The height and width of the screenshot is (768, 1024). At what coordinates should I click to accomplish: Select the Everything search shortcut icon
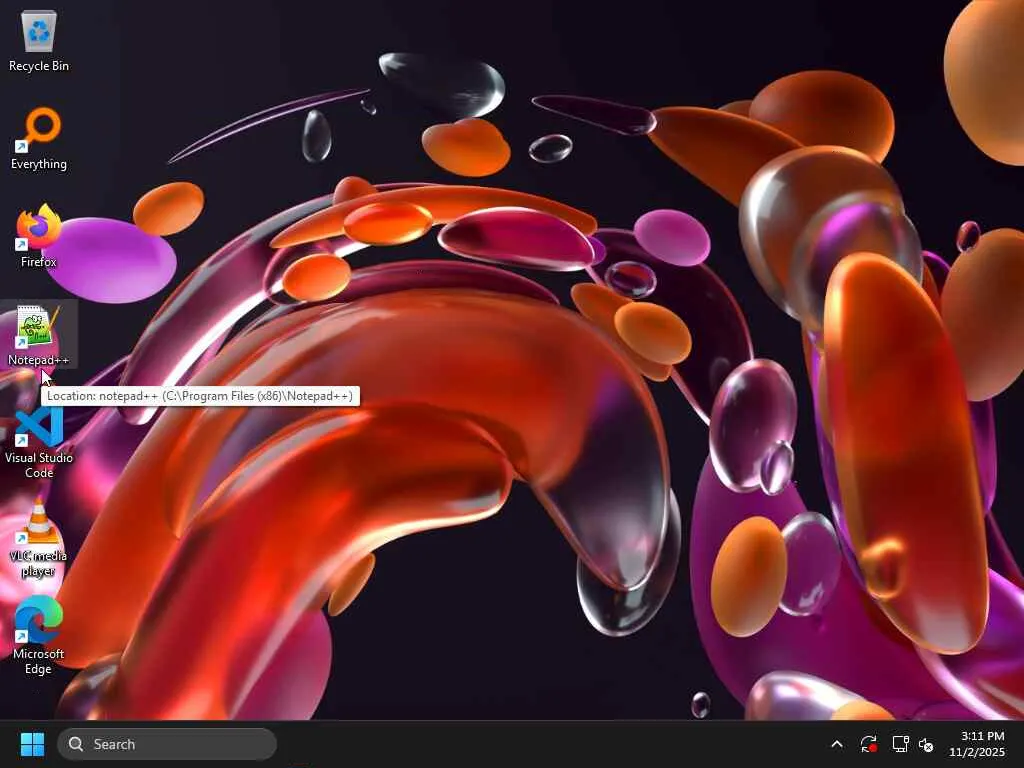point(39,139)
